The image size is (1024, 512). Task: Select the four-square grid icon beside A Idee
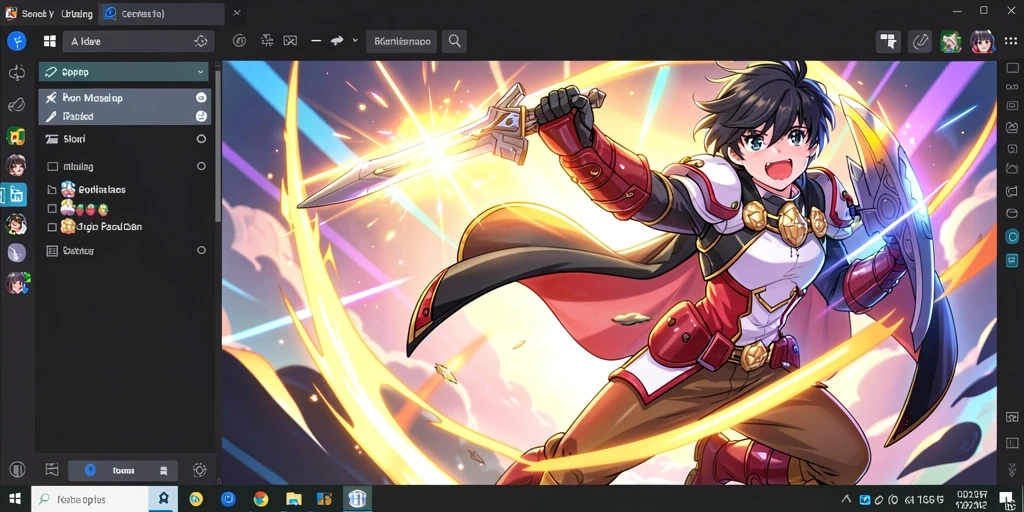click(50, 41)
